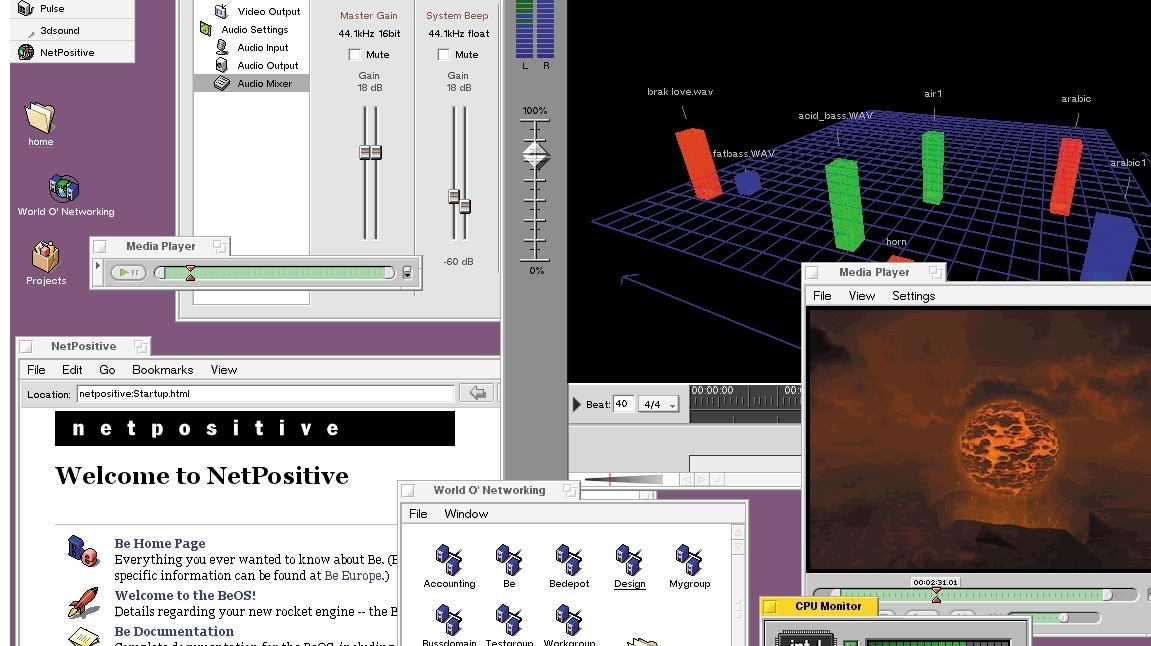1151x646 pixels.
Task: Open the Bookmarks menu in NetPositive
Action: pos(162,369)
